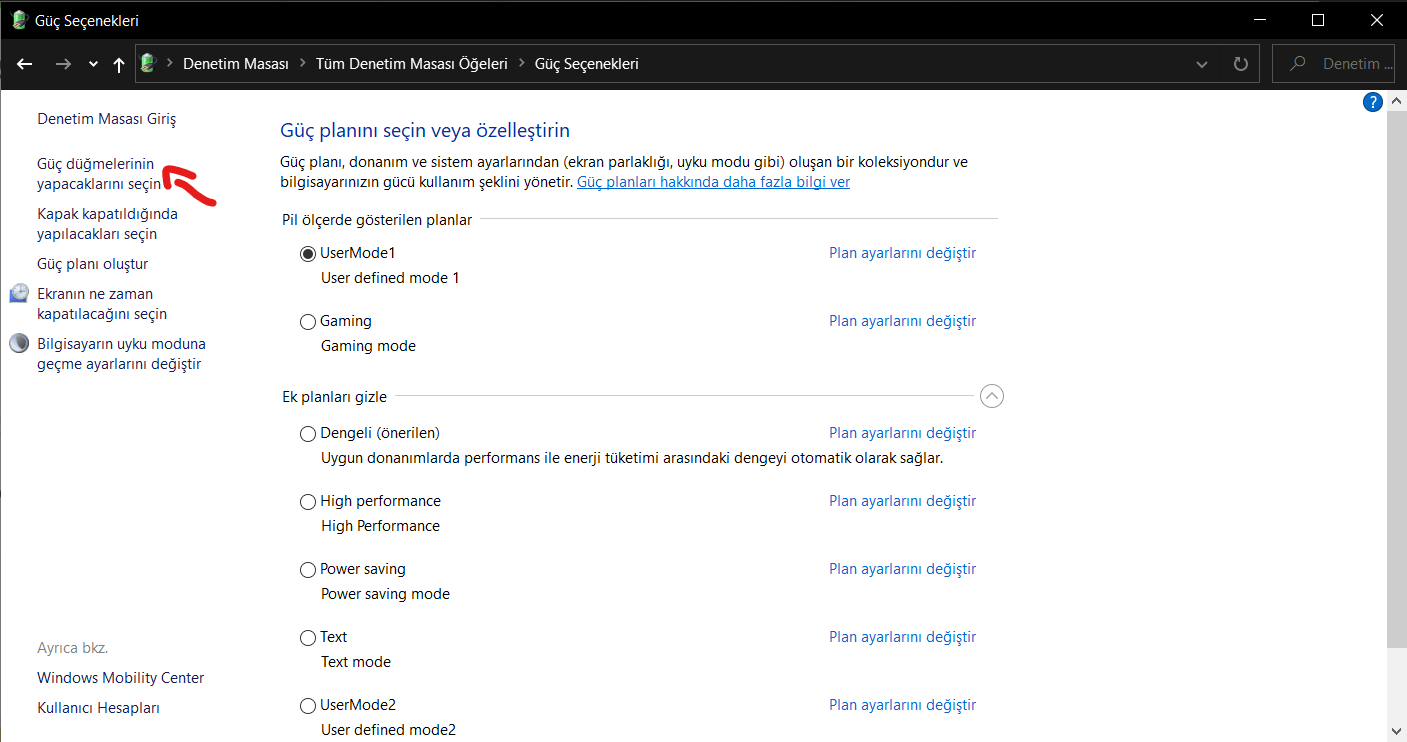
Task: Go up one folder level arrow
Action: pyautogui.click(x=119, y=64)
